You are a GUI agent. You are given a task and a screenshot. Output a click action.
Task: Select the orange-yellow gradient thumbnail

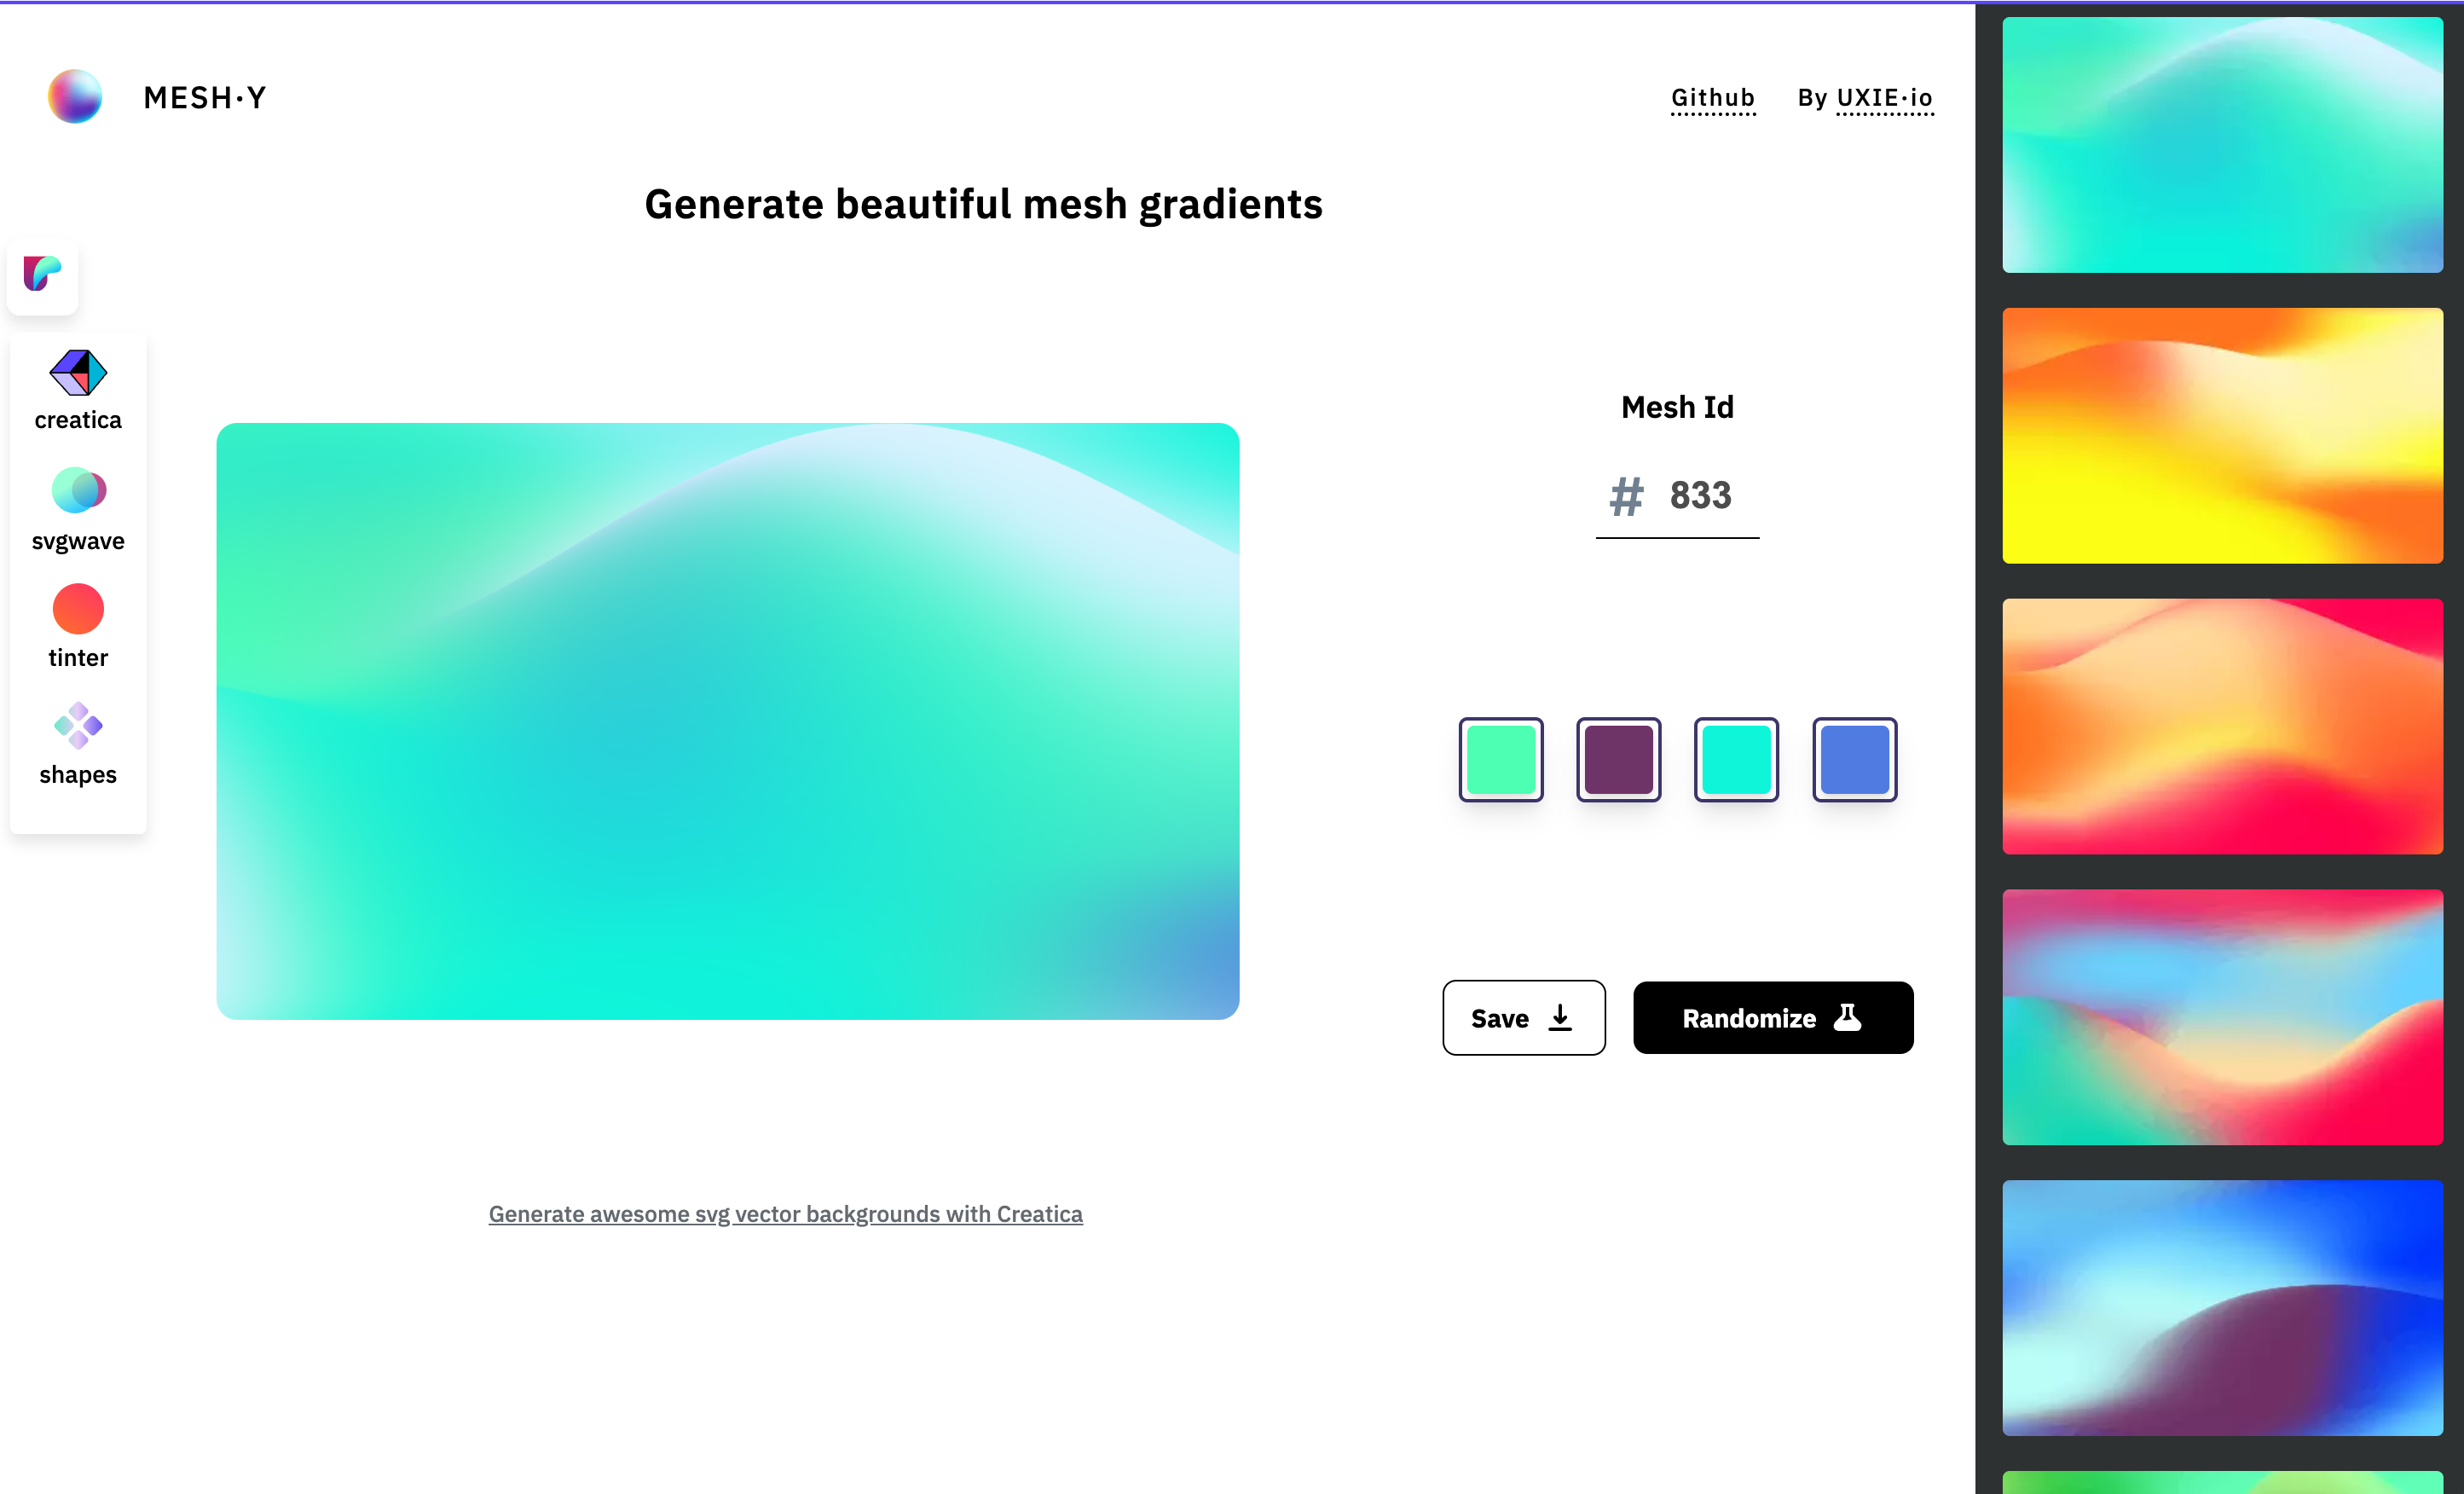(2222, 436)
